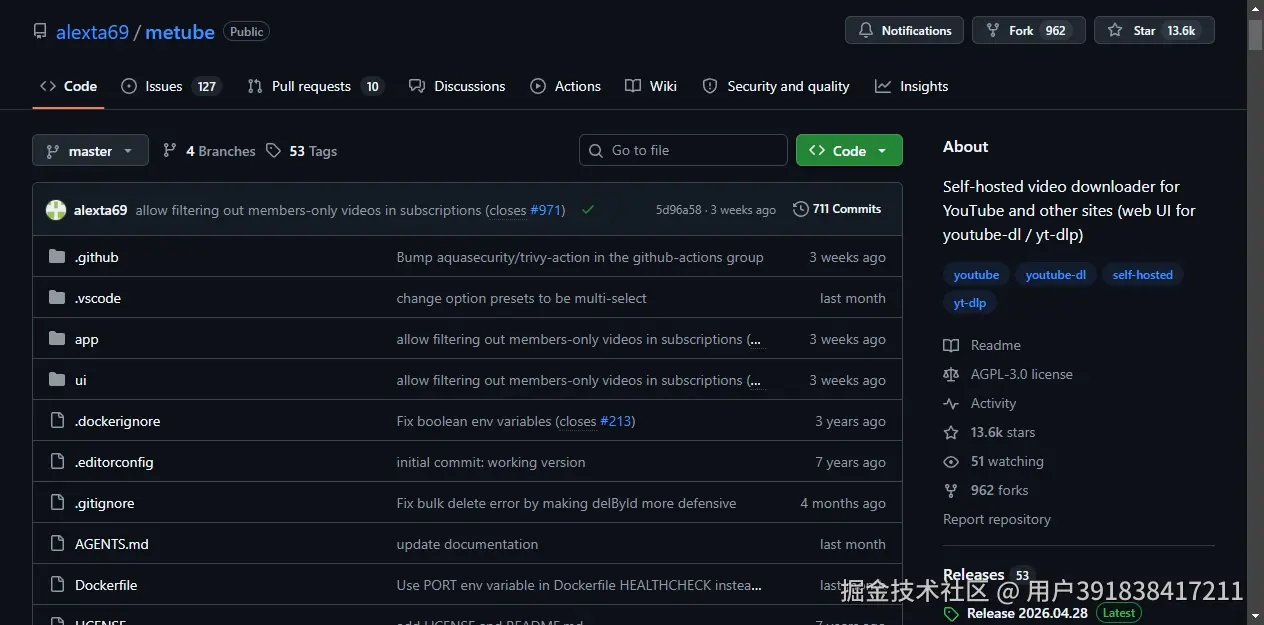
Task: Click the green commit status checkmark
Action: (x=588, y=210)
